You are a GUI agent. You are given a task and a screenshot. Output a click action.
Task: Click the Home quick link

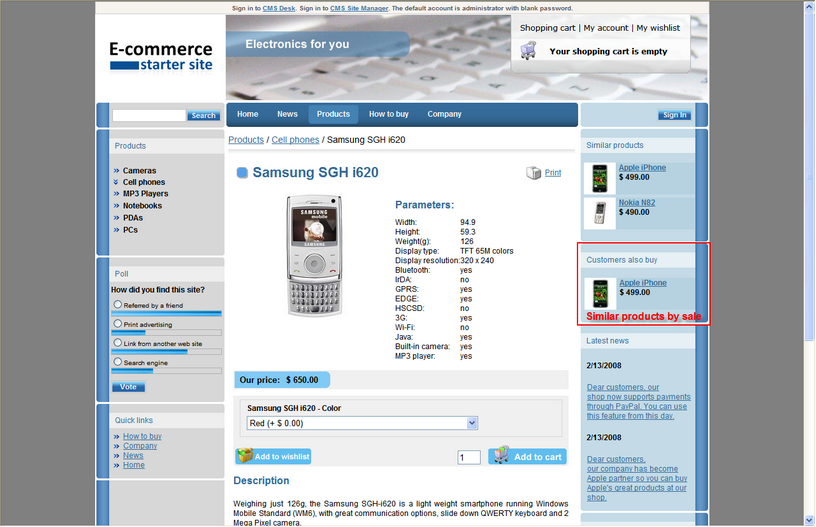point(134,465)
